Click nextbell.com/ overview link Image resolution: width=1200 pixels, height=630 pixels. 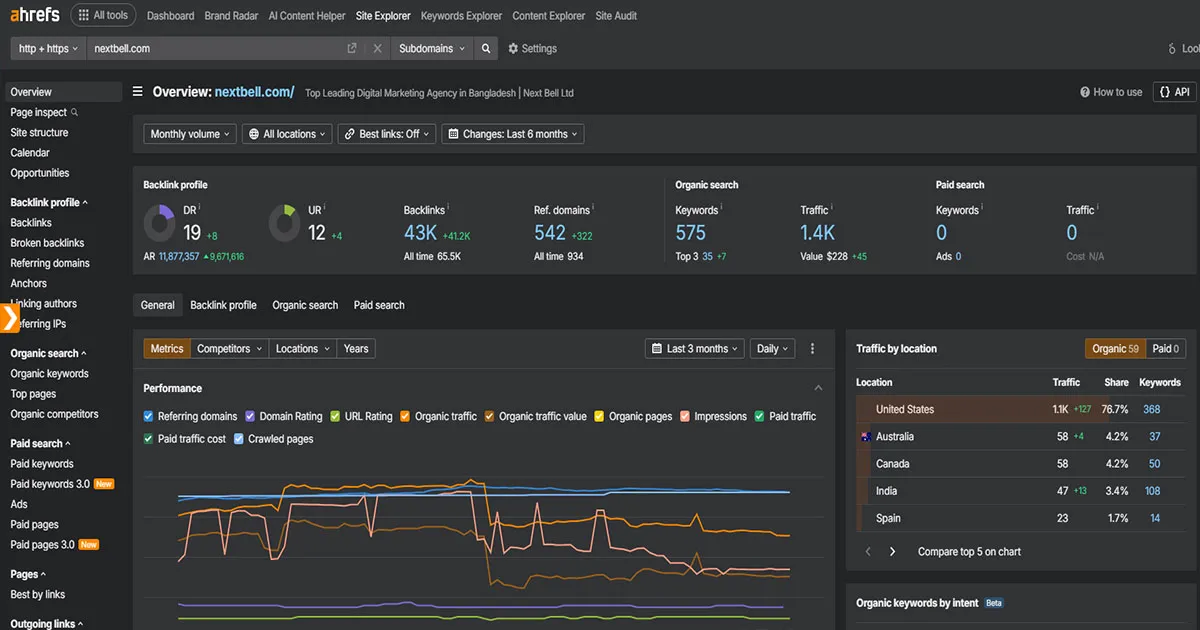click(254, 92)
